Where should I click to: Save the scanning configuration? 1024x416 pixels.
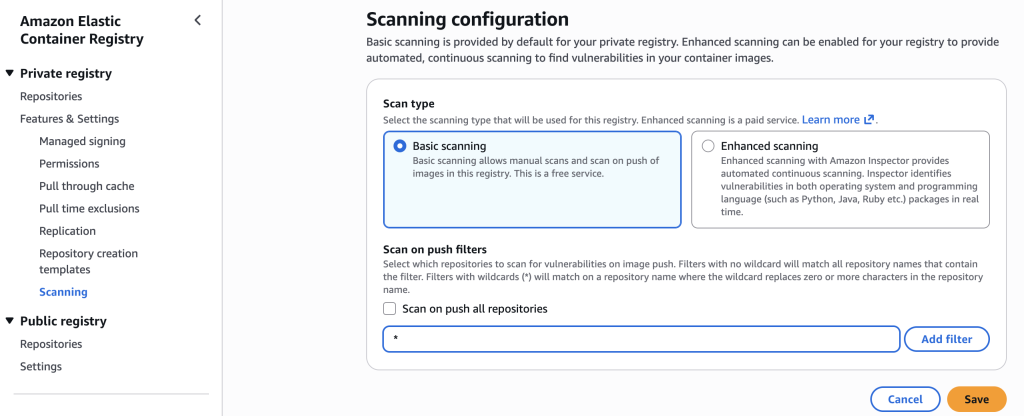click(x=976, y=399)
